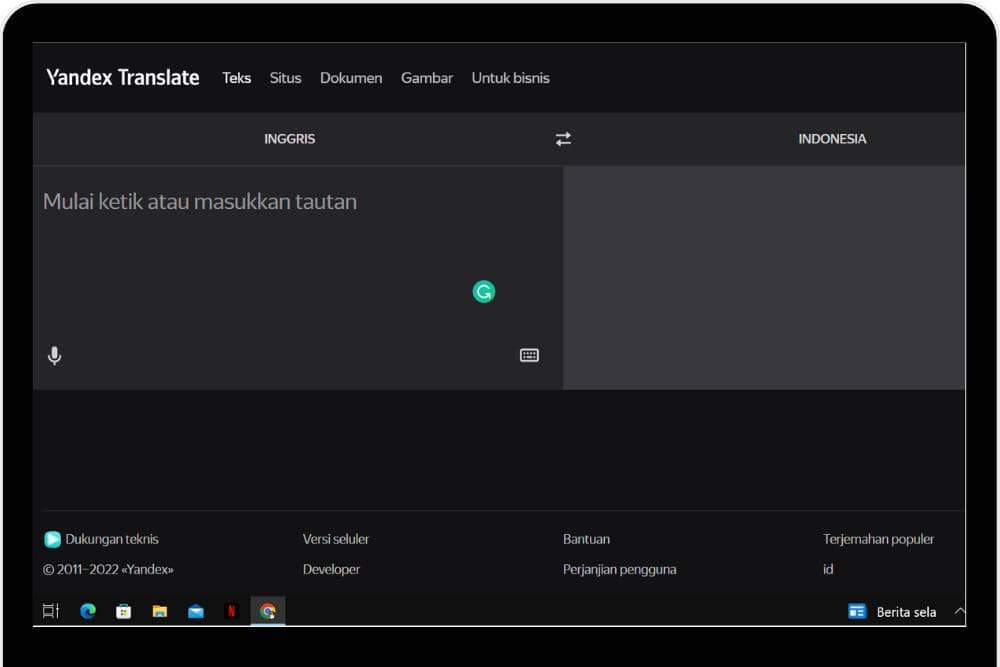Screen dimensions: 1000x667
Task: Click the Task View taskbar icon
Action: 51,611
